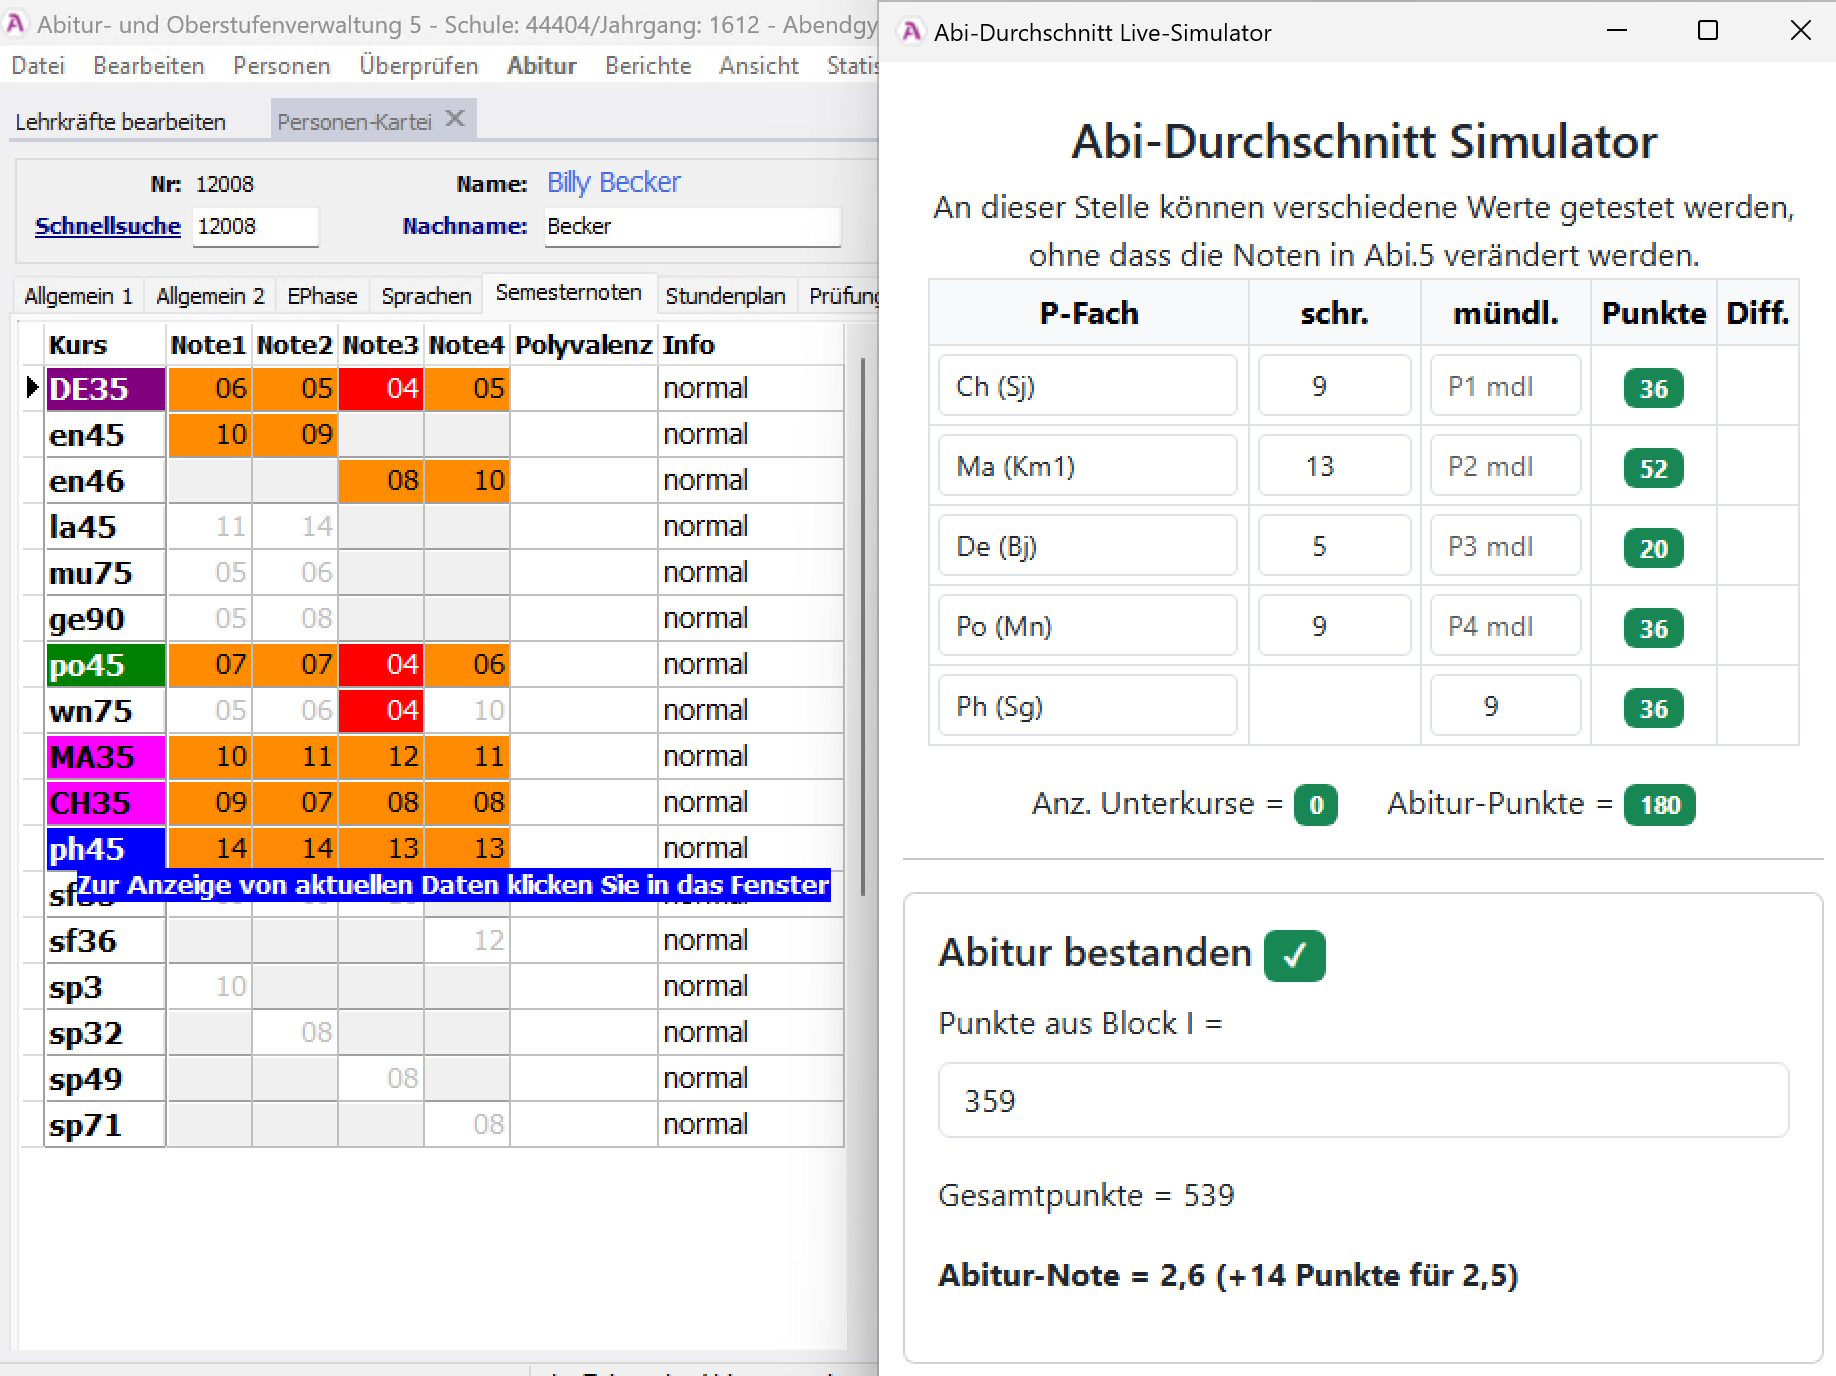
Task: Click the Simulator window app icon
Action: click(x=911, y=32)
